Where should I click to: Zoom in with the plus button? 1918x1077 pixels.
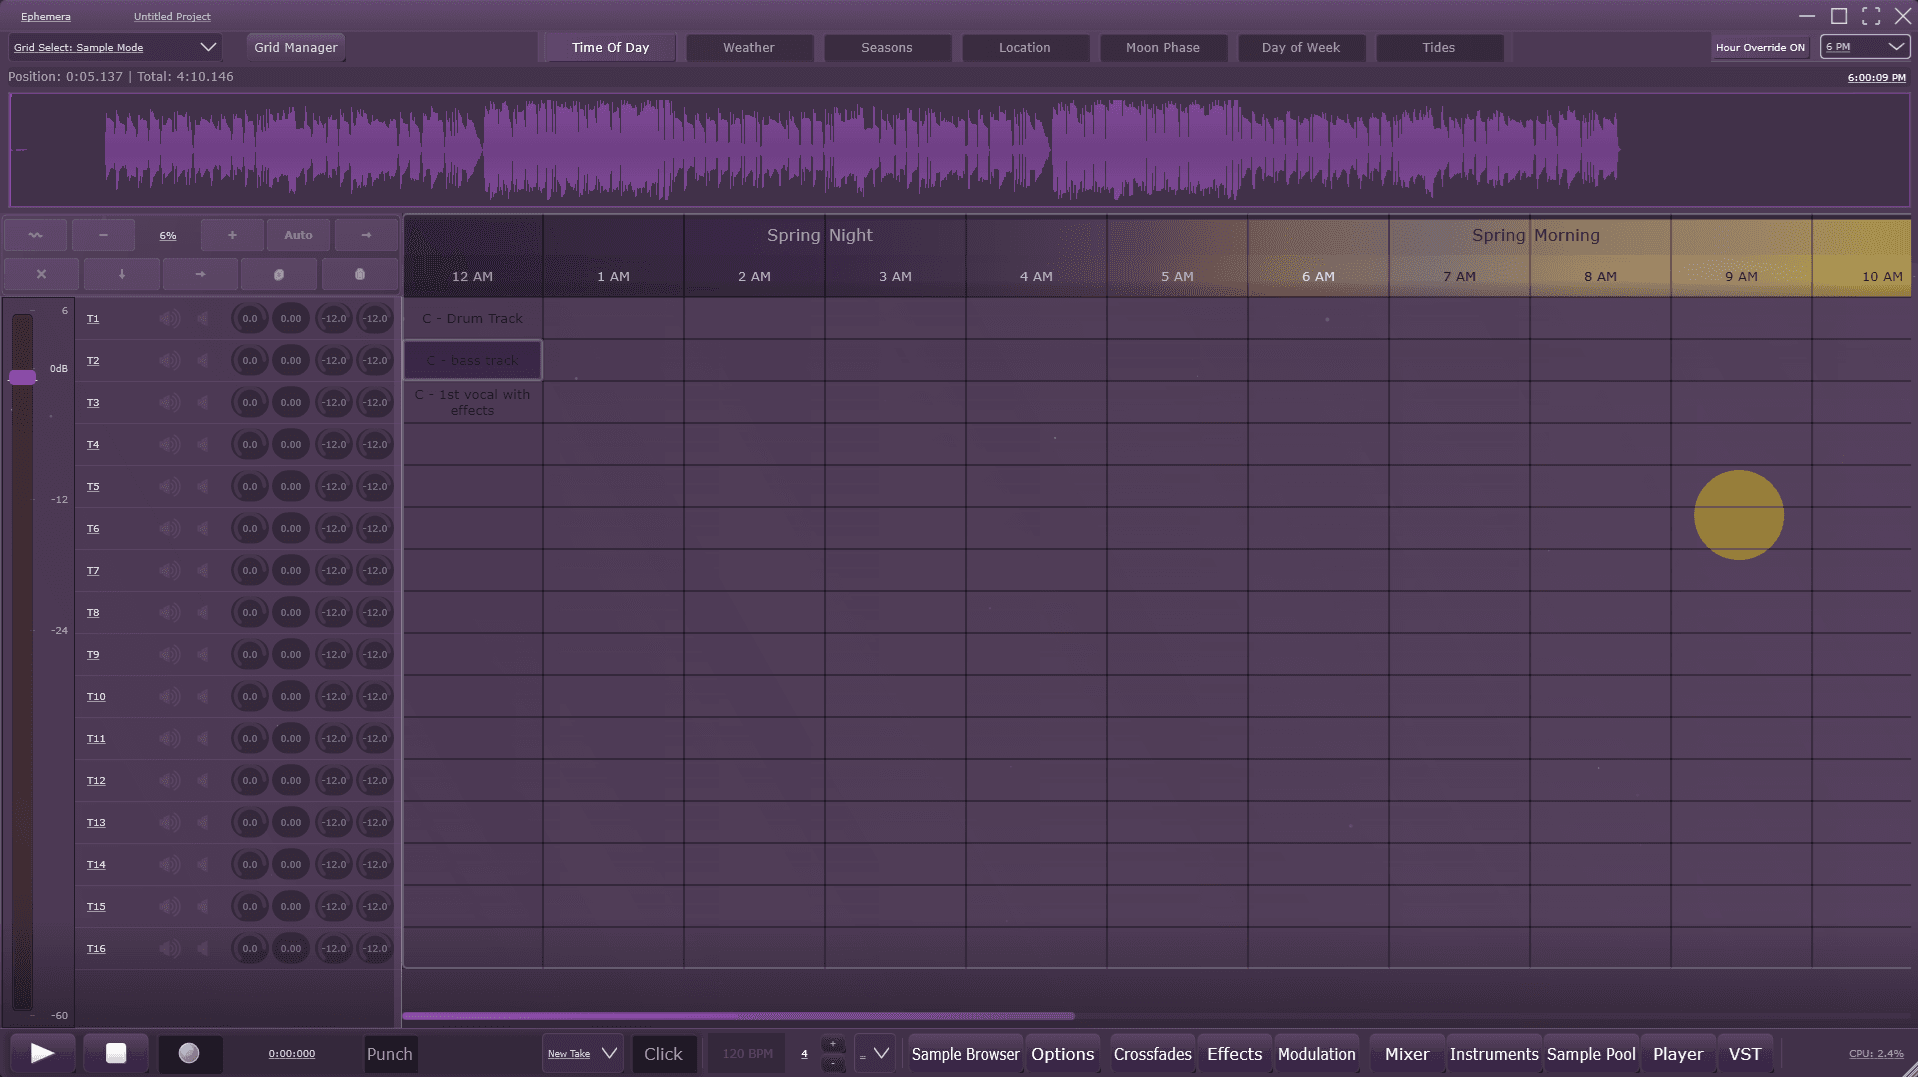(232, 235)
